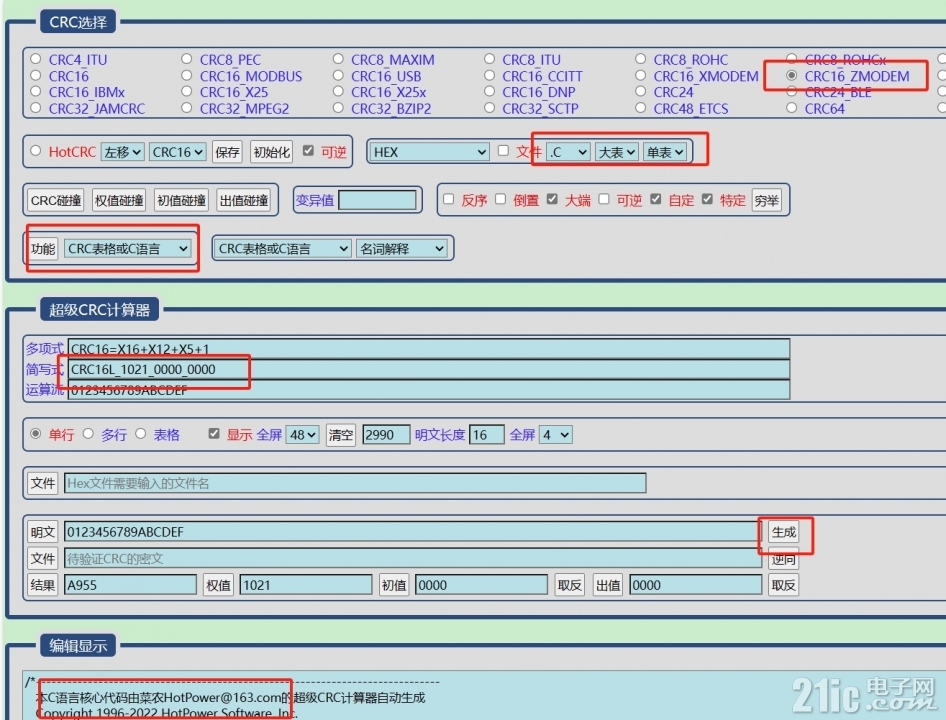Screen dimensions: 946x720
Task: Open the 名词解释 dropdown
Action: coord(402,249)
